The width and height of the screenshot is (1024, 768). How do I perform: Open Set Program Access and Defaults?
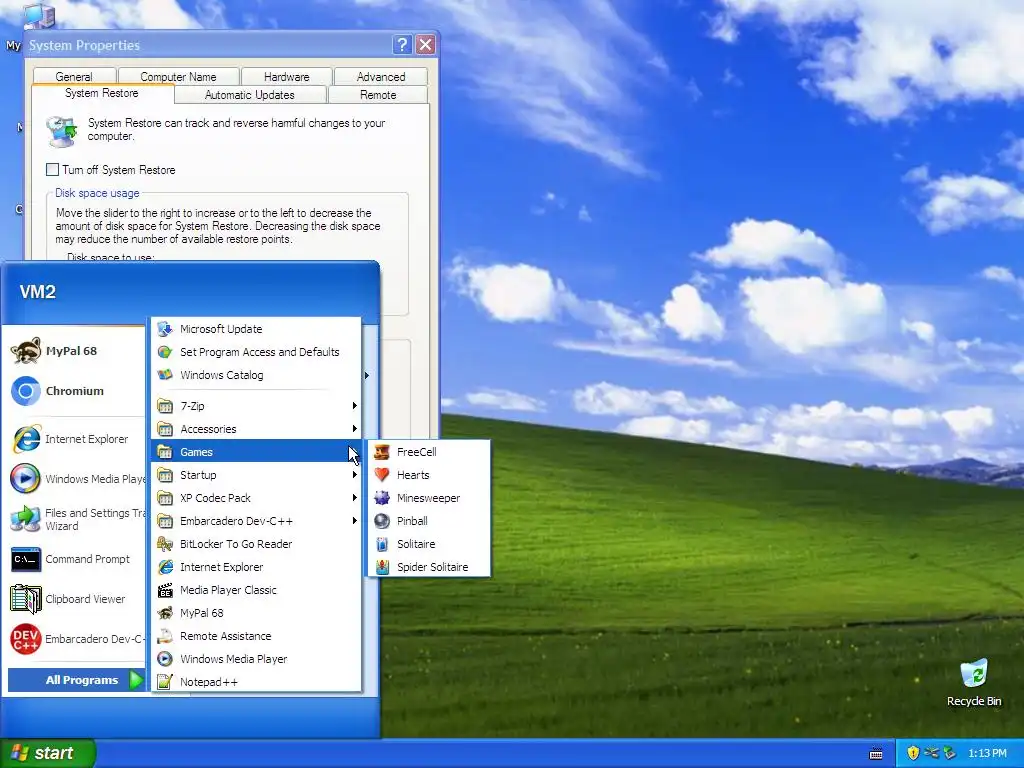pos(257,352)
